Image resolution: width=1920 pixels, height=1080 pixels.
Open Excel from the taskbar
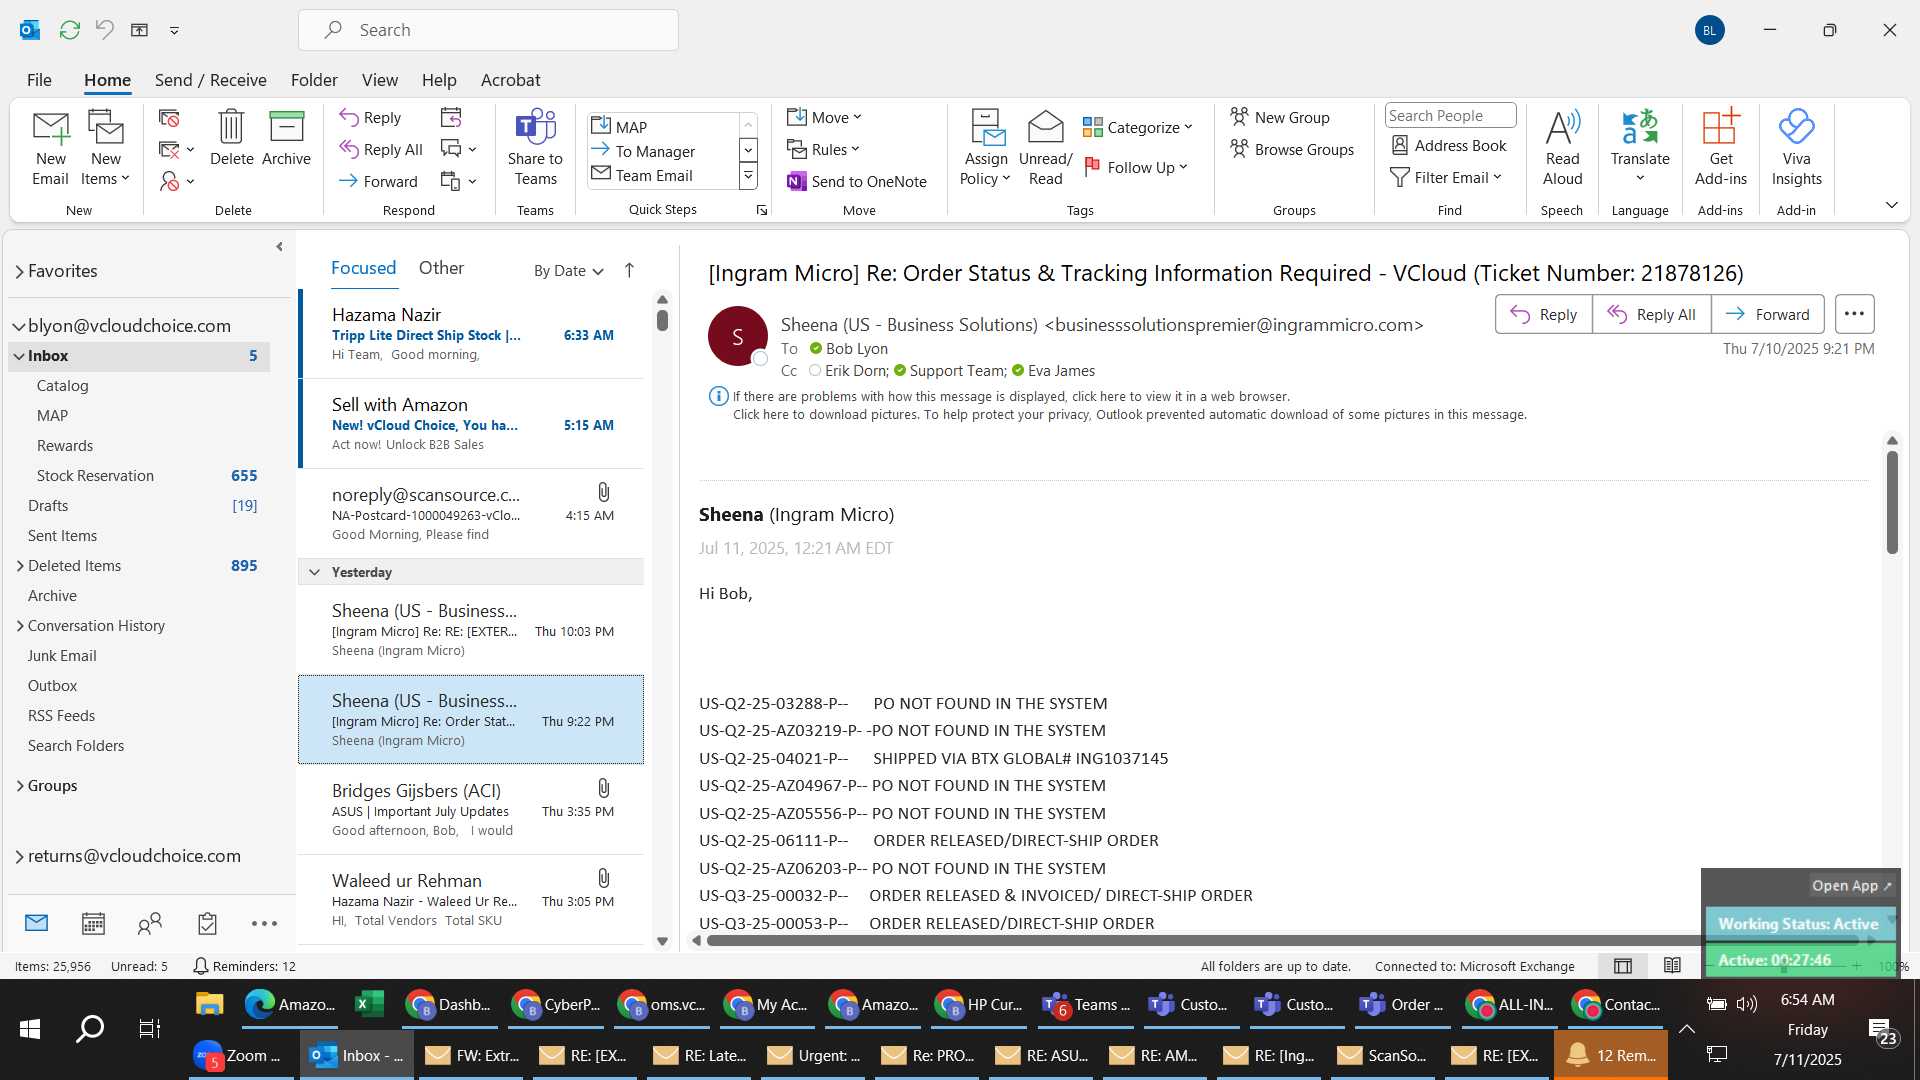pyautogui.click(x=368, y=1004)
